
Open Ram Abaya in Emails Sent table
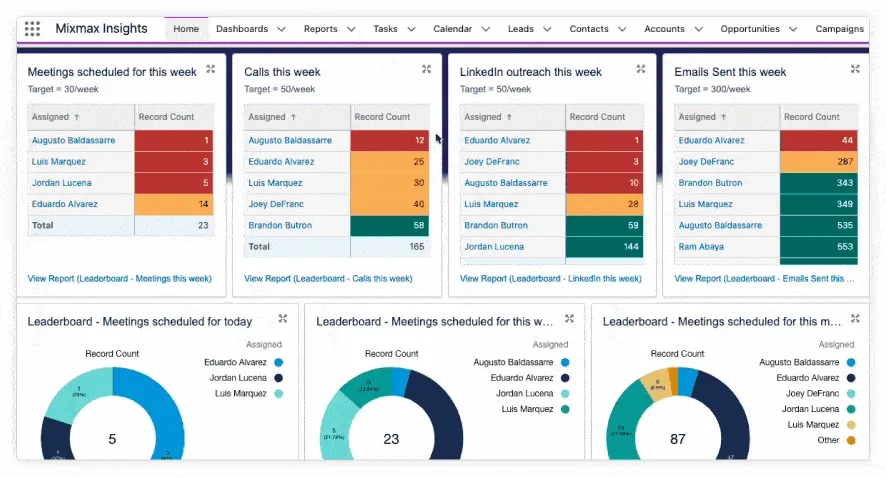701,247
